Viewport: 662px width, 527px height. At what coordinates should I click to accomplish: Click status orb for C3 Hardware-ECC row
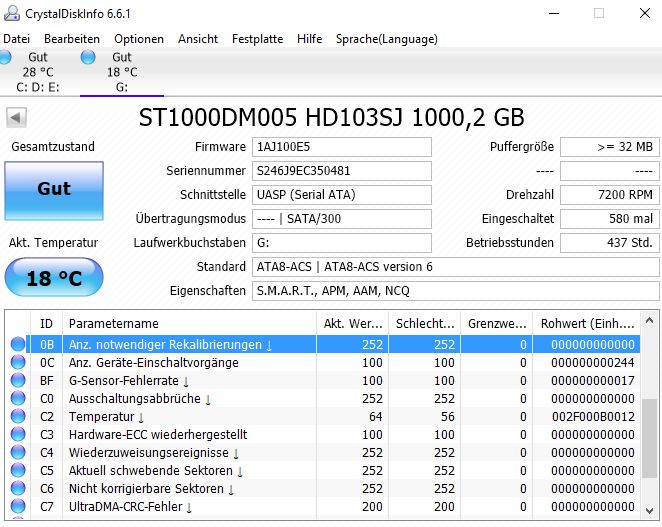click(x=18, y=434)
